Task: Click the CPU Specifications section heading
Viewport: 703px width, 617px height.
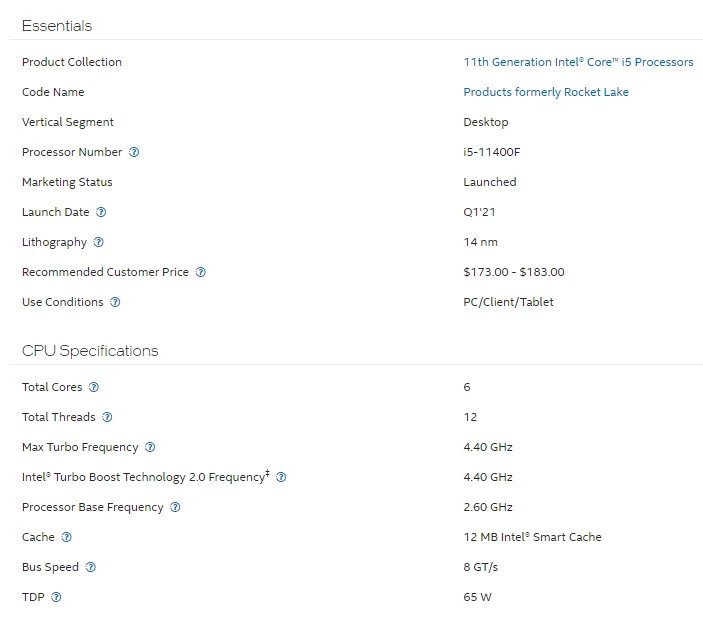Action: [x=90, y=351]
